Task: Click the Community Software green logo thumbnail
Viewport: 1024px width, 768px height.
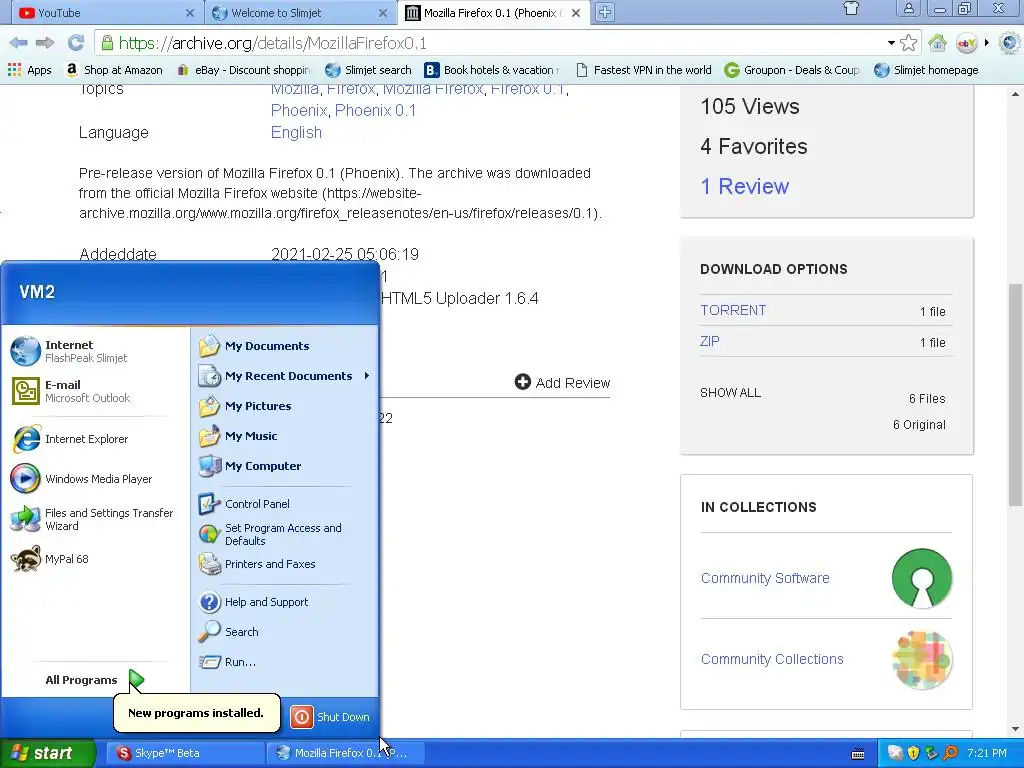Action: [921, 578]
